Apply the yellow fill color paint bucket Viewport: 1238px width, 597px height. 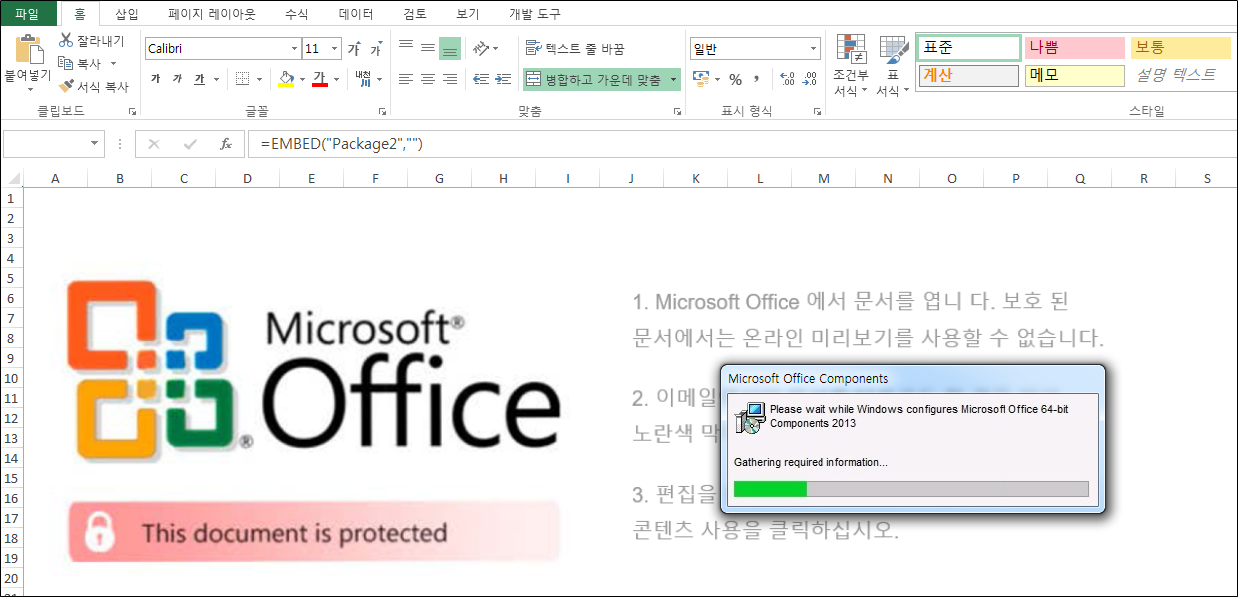(287, 78)
